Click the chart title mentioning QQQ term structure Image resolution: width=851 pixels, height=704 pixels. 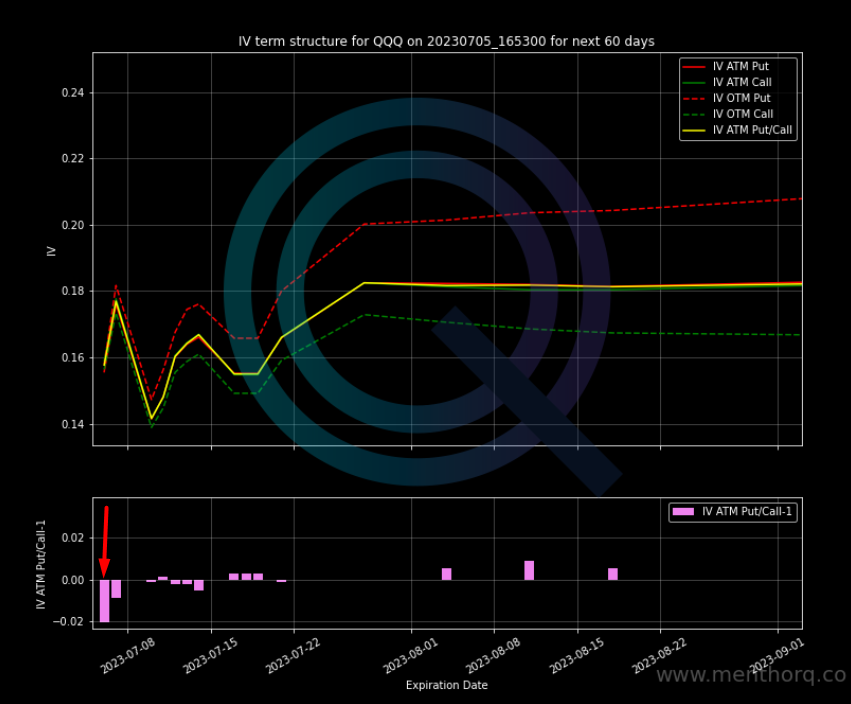446,41
